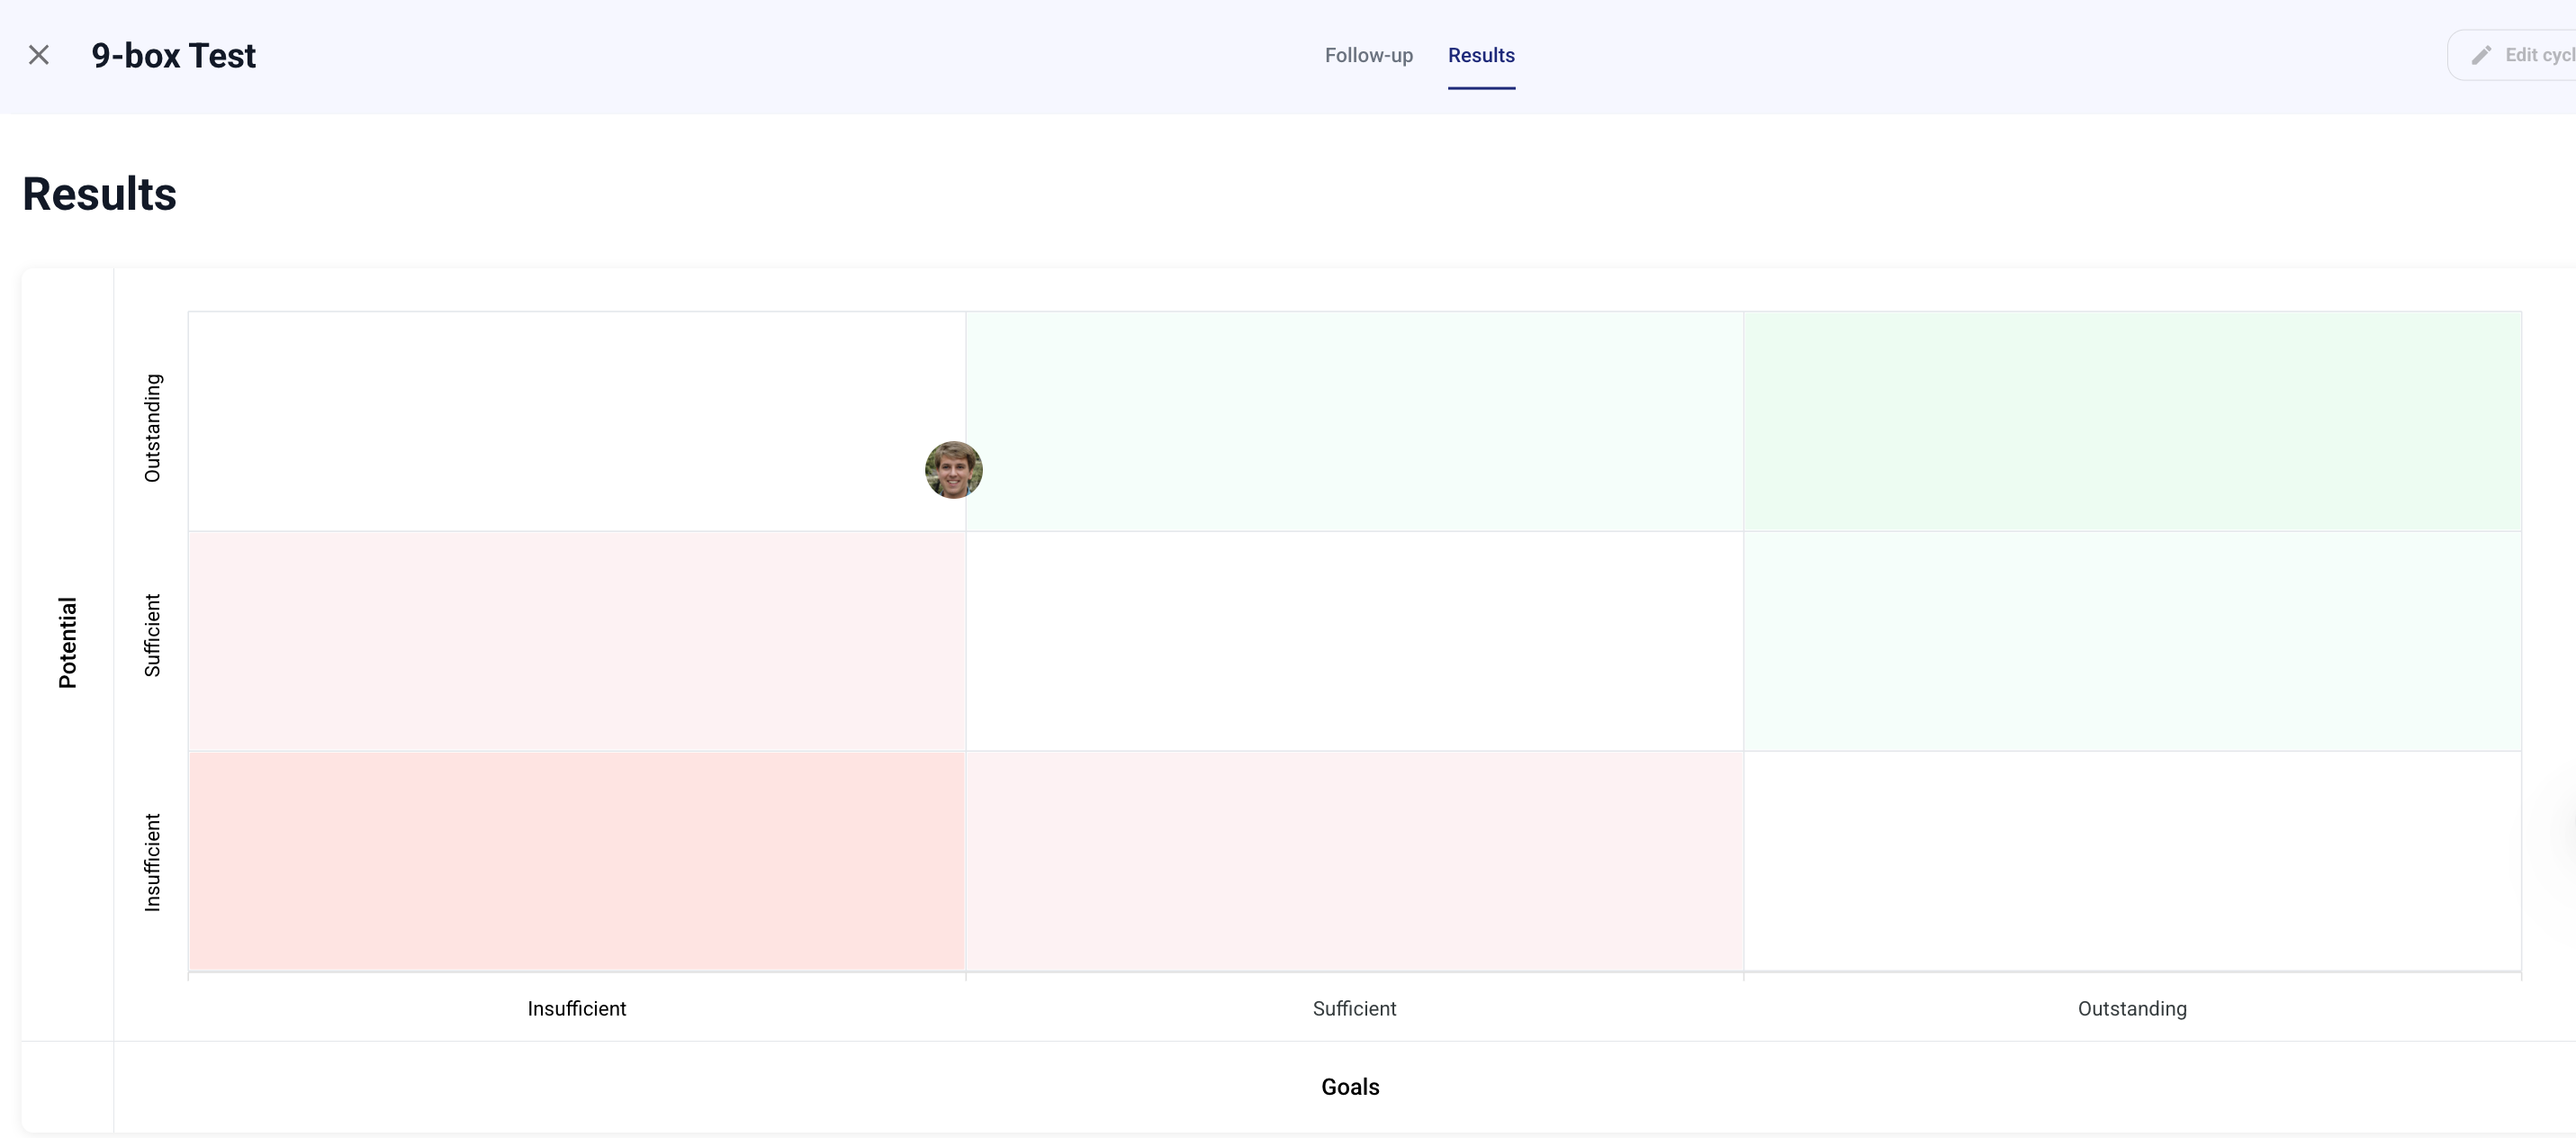Click the employee avatar in the grid
2576x1138 pixels.
click(953, 470)
